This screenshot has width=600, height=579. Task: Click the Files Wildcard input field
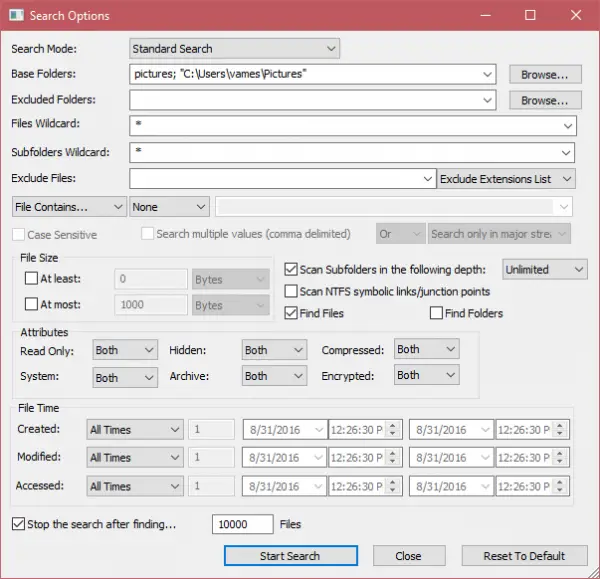pos(352,126)
